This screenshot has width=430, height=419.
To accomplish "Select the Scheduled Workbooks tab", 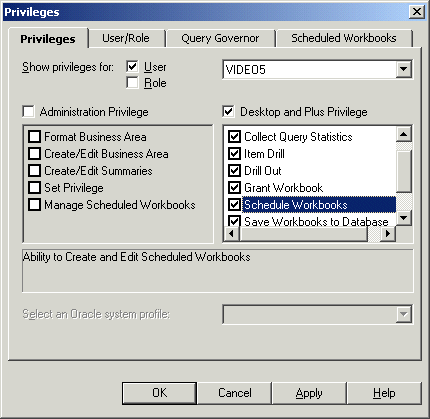I will click(x=344, y=38).
